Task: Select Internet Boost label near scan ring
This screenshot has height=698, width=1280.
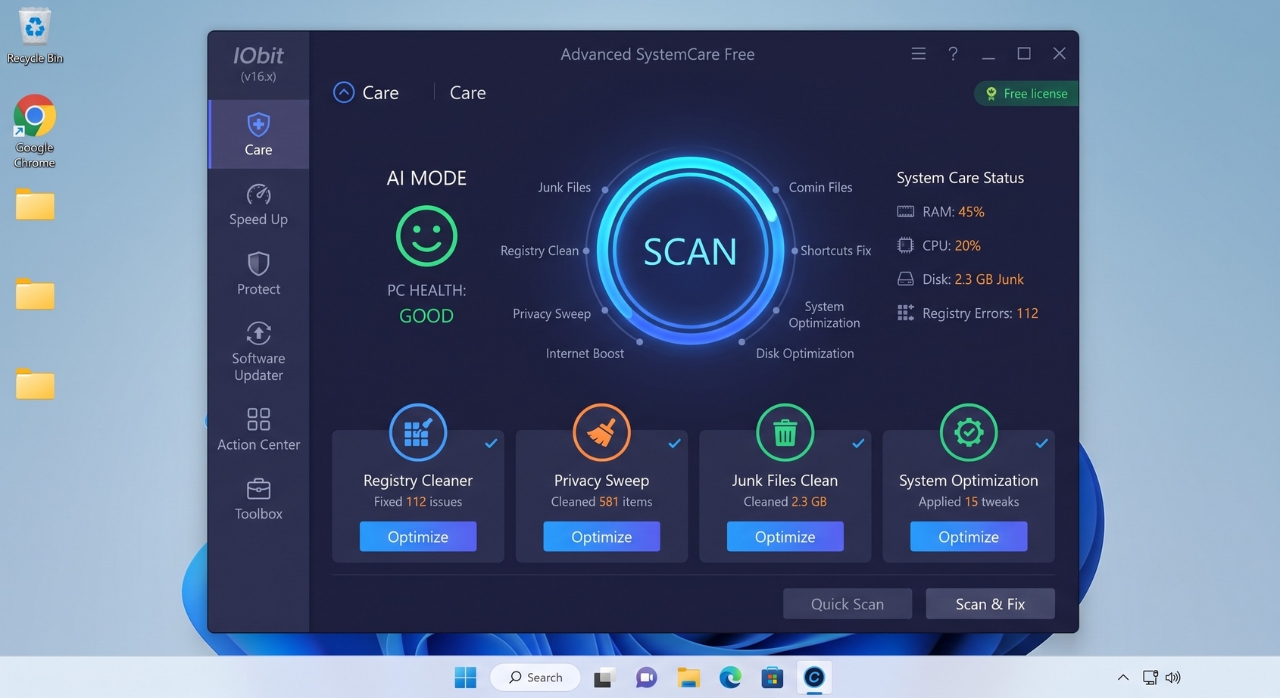Action: 585,353
